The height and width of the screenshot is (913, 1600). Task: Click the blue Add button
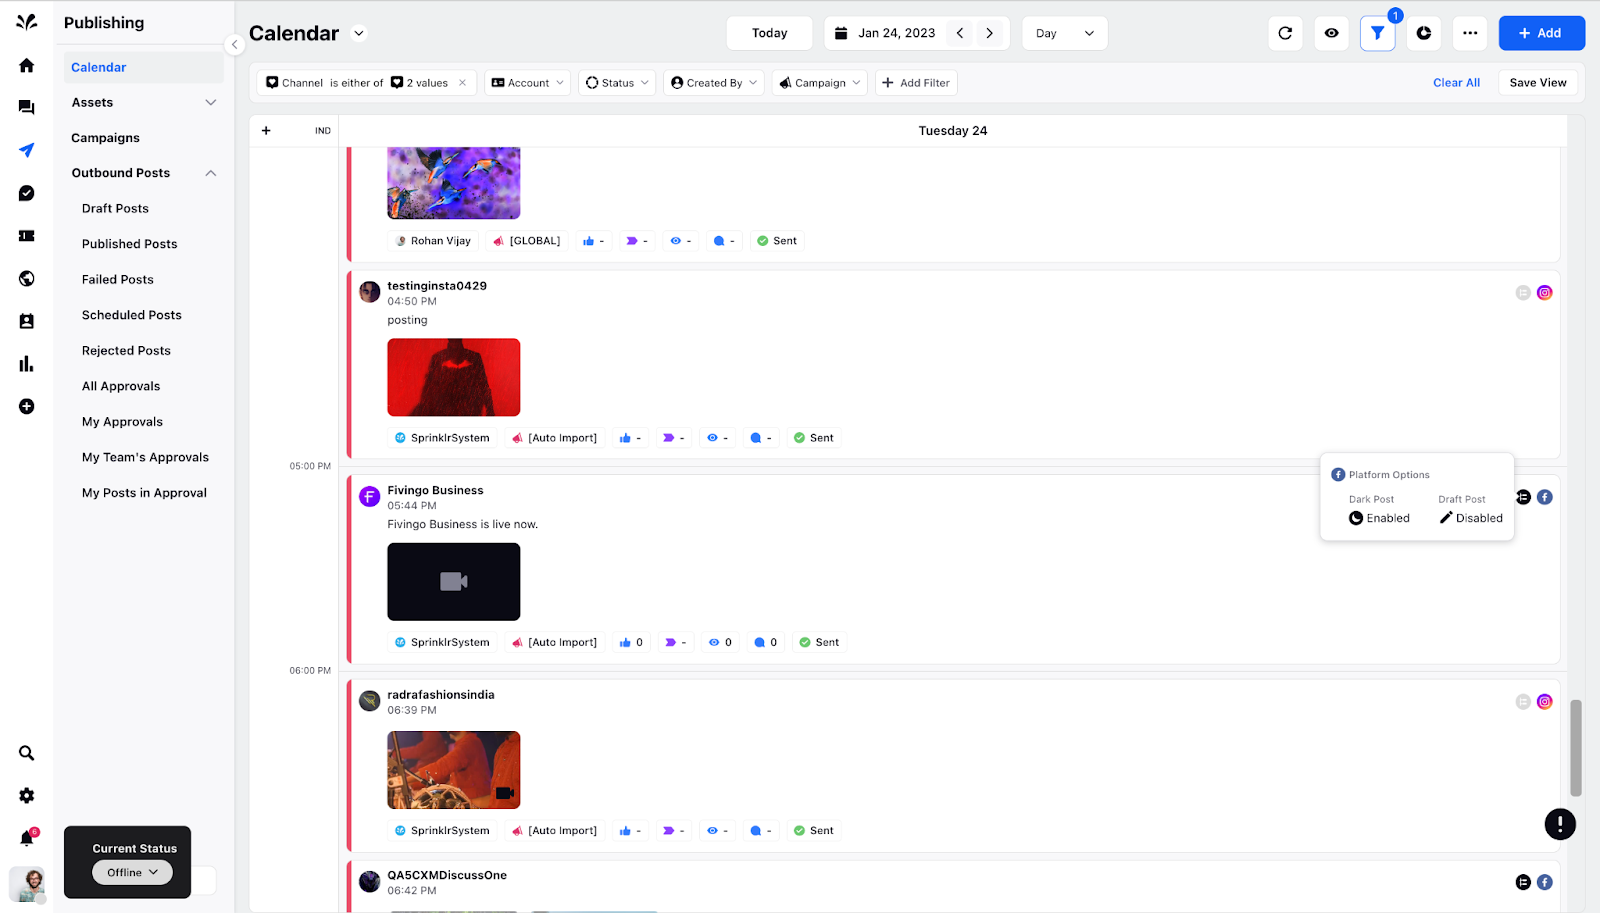[1542, 33]
